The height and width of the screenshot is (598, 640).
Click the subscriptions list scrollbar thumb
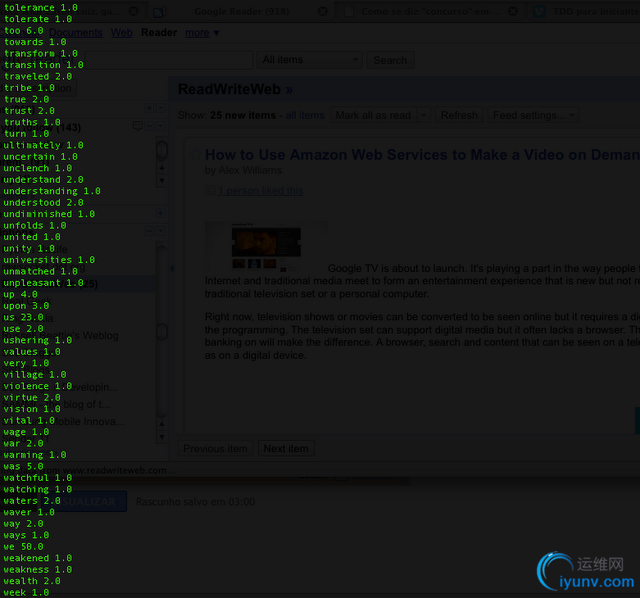coord(162,331)
